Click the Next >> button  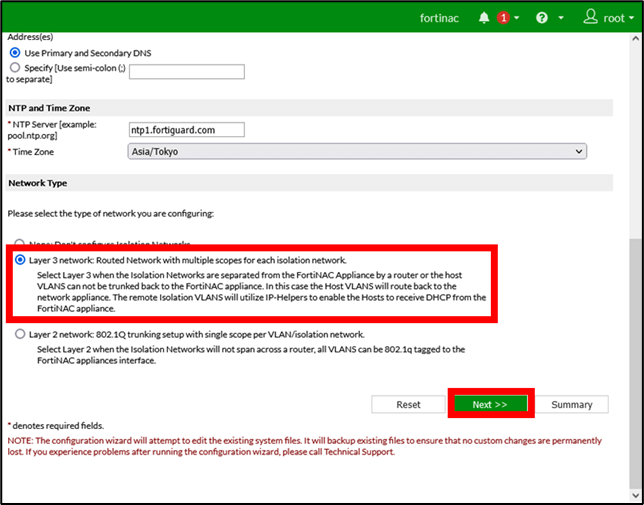point(490,404)
